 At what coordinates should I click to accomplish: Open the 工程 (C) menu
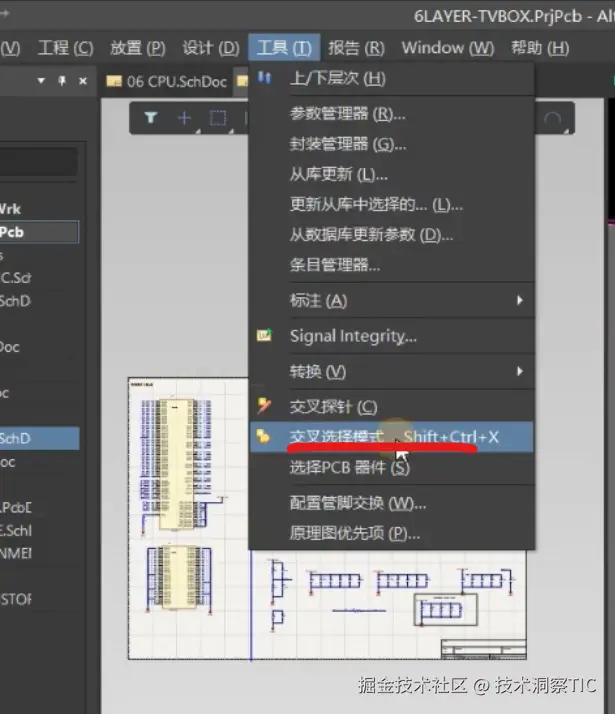click(66, 48)
